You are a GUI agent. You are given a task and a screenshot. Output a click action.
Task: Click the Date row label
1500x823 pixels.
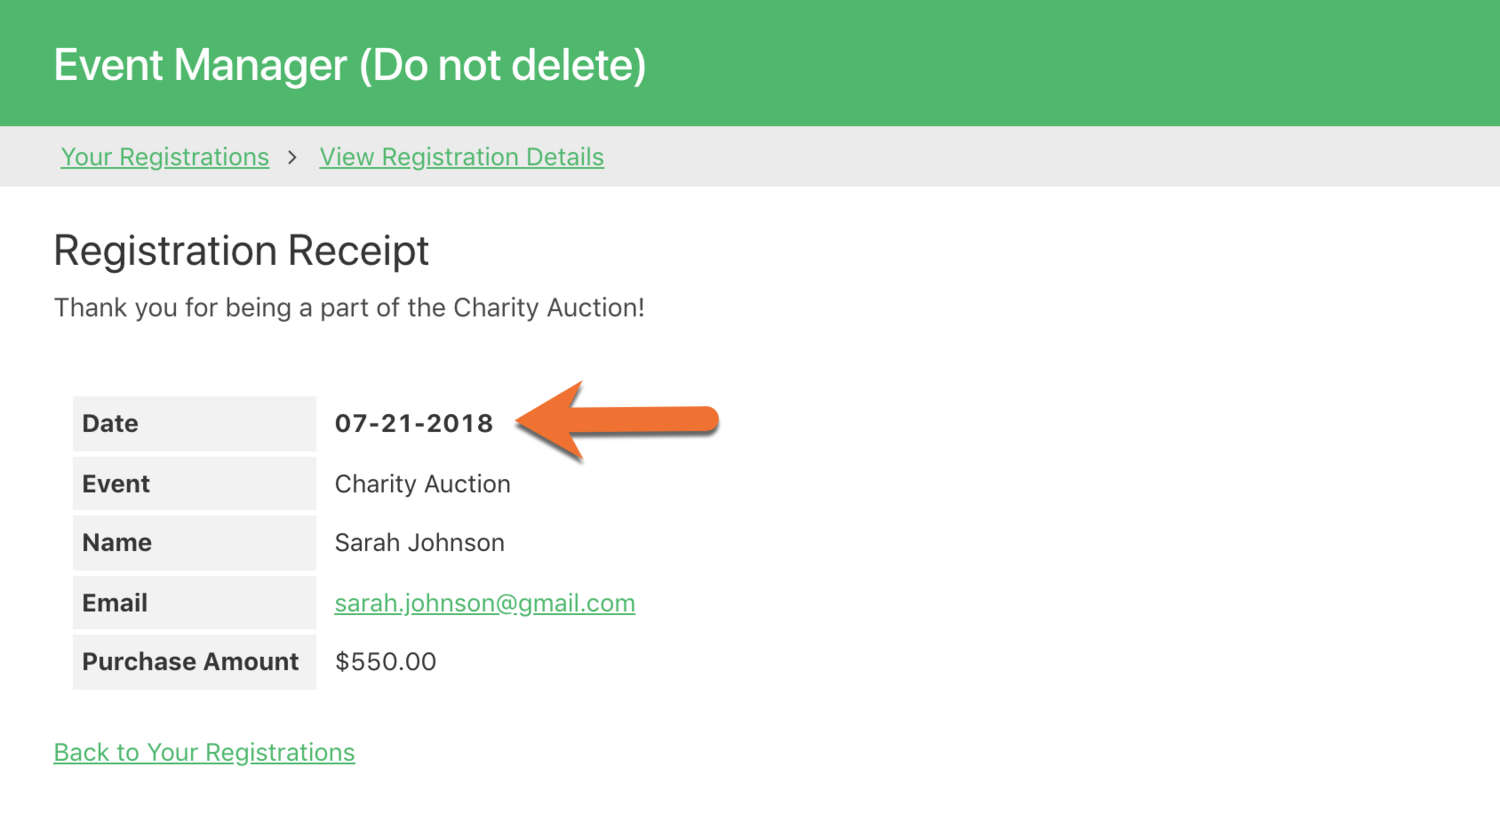[110, 424]
